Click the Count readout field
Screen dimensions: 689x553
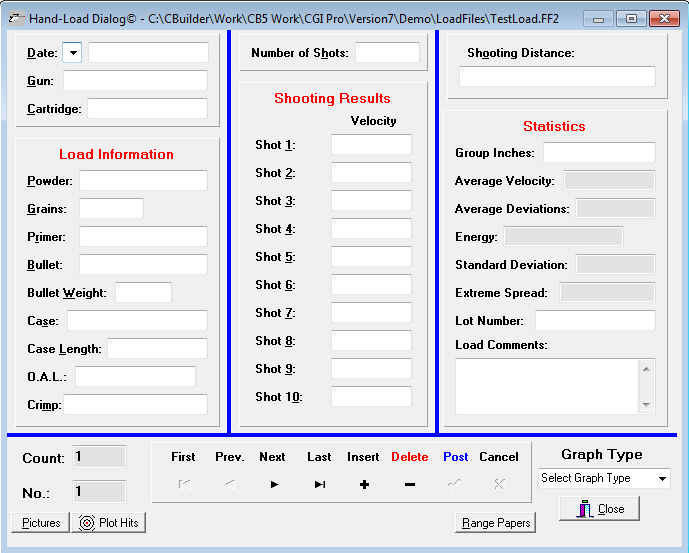99,457
